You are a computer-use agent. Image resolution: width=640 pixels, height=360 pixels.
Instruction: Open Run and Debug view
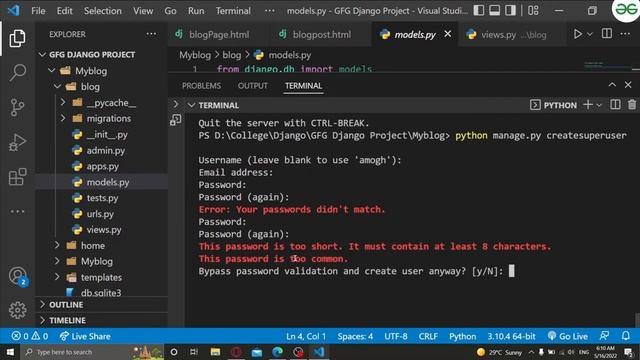17,142
